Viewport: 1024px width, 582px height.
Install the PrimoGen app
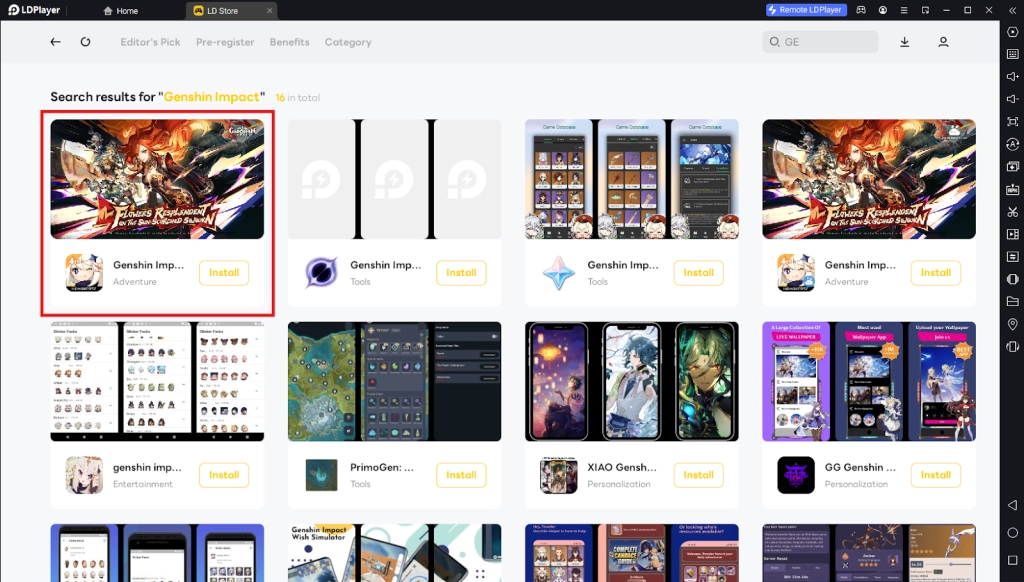point(461,475)
